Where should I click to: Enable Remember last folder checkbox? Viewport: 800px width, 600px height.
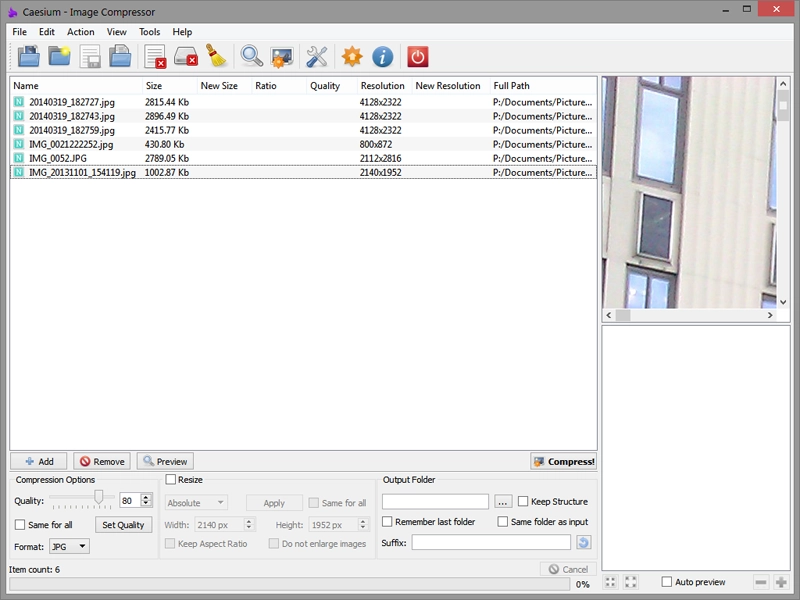click(387, 521)
